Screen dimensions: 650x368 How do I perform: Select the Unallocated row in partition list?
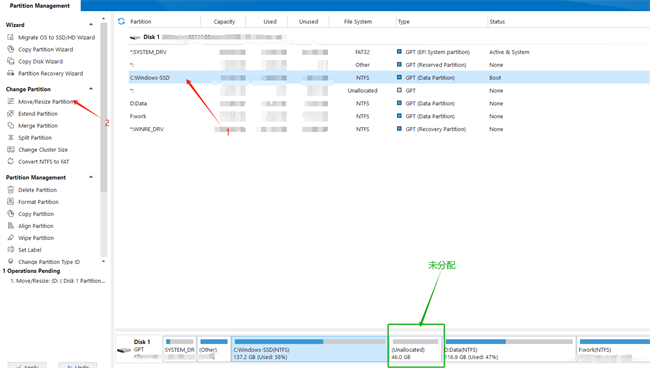coord(389,90)
